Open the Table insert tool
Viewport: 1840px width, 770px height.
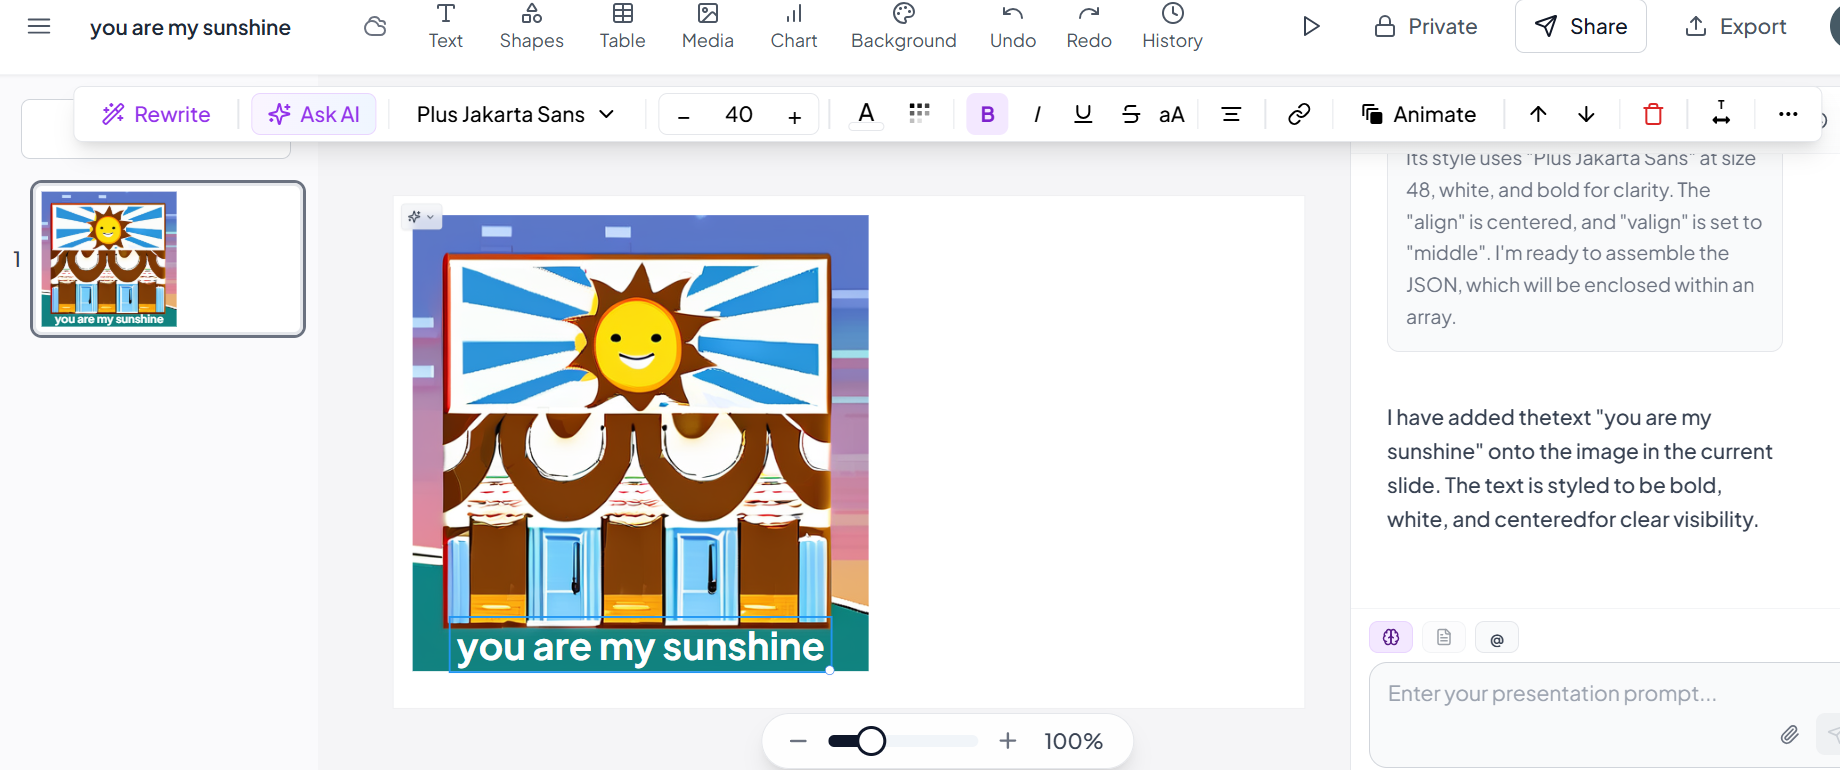tap(622, 26)
